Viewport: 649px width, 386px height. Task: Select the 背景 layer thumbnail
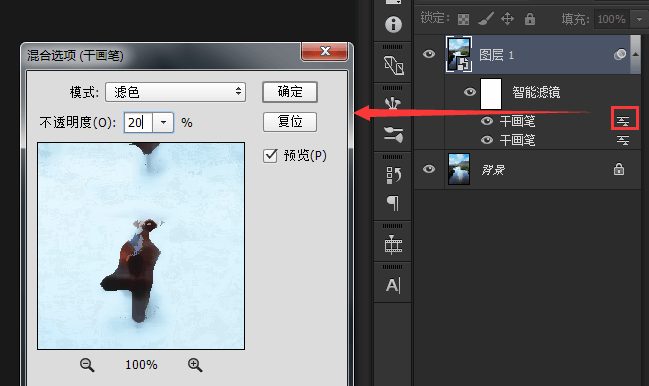pos(459,169)
